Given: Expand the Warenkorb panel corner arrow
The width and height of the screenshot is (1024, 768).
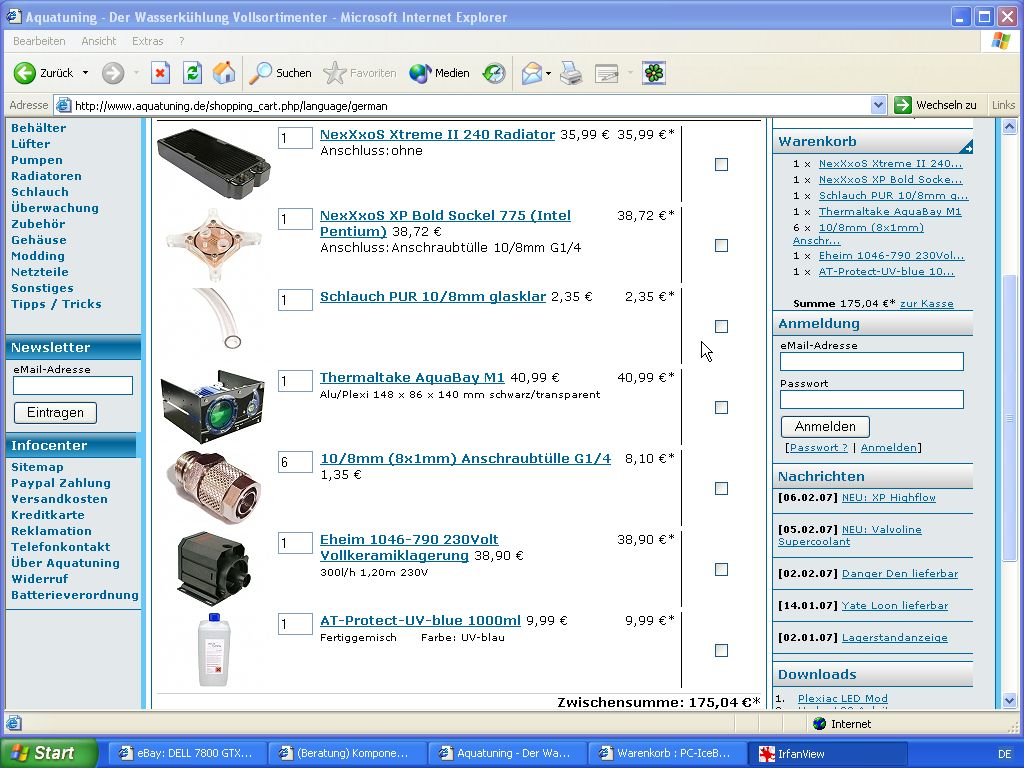Looking at the screenshot, I should [x=967, y=147].
